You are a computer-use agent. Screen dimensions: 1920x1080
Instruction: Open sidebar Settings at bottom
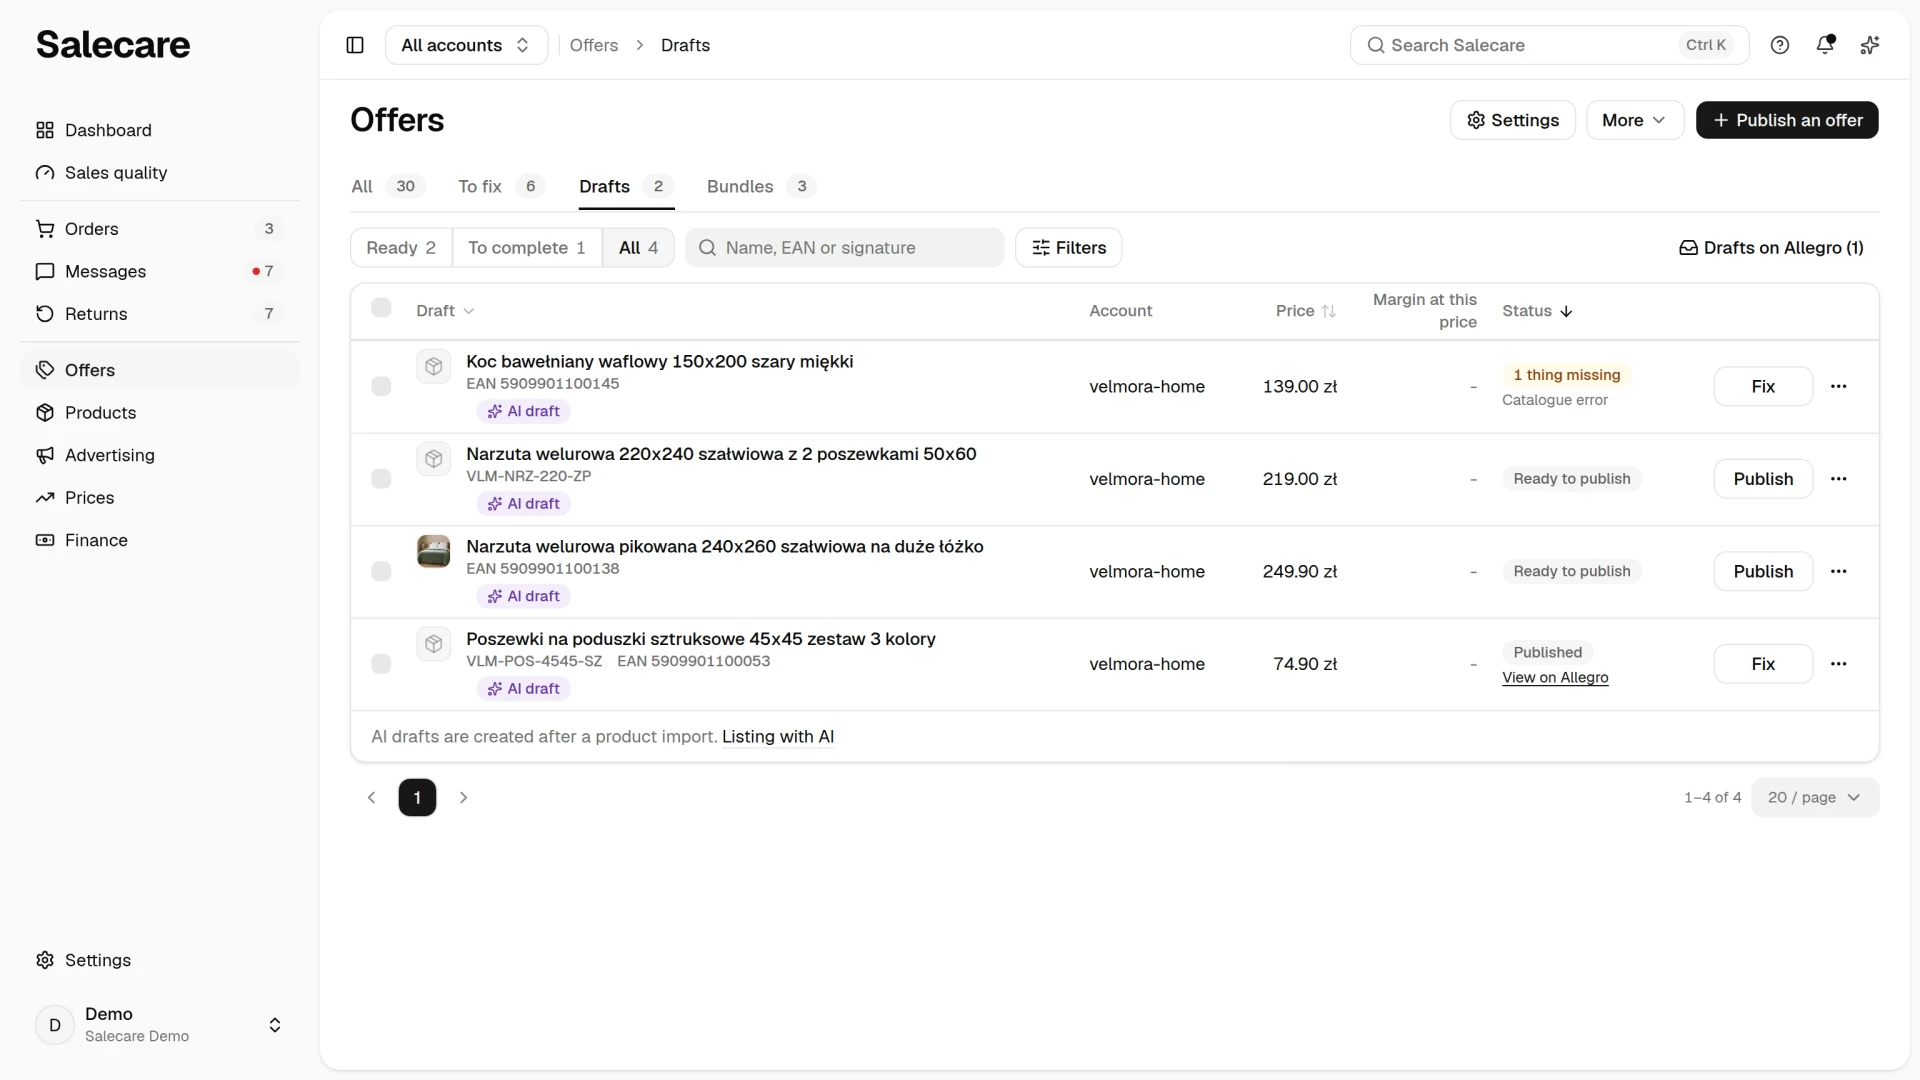[x=160, y=960]
